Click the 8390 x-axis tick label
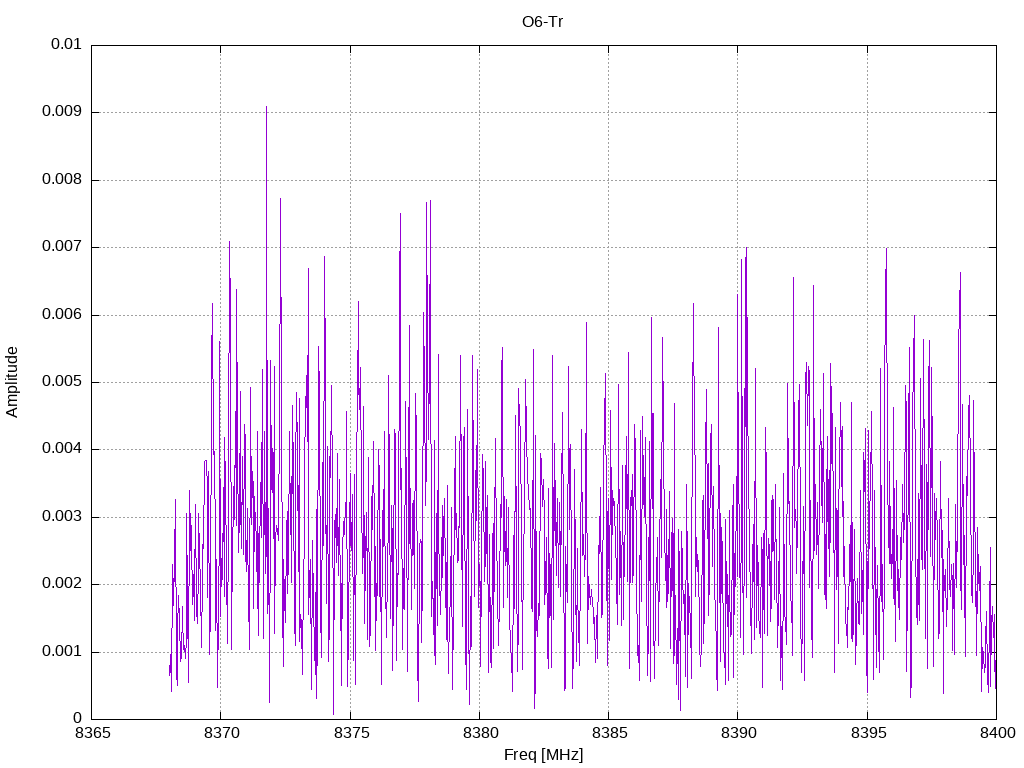The width and height of the screenshot is (1024, 768). 739,733
